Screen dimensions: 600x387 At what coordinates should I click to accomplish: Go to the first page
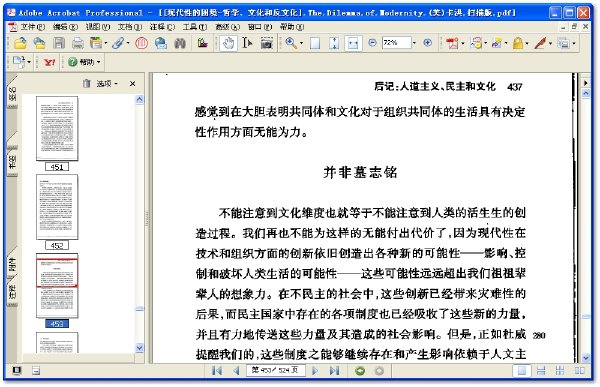217,371
